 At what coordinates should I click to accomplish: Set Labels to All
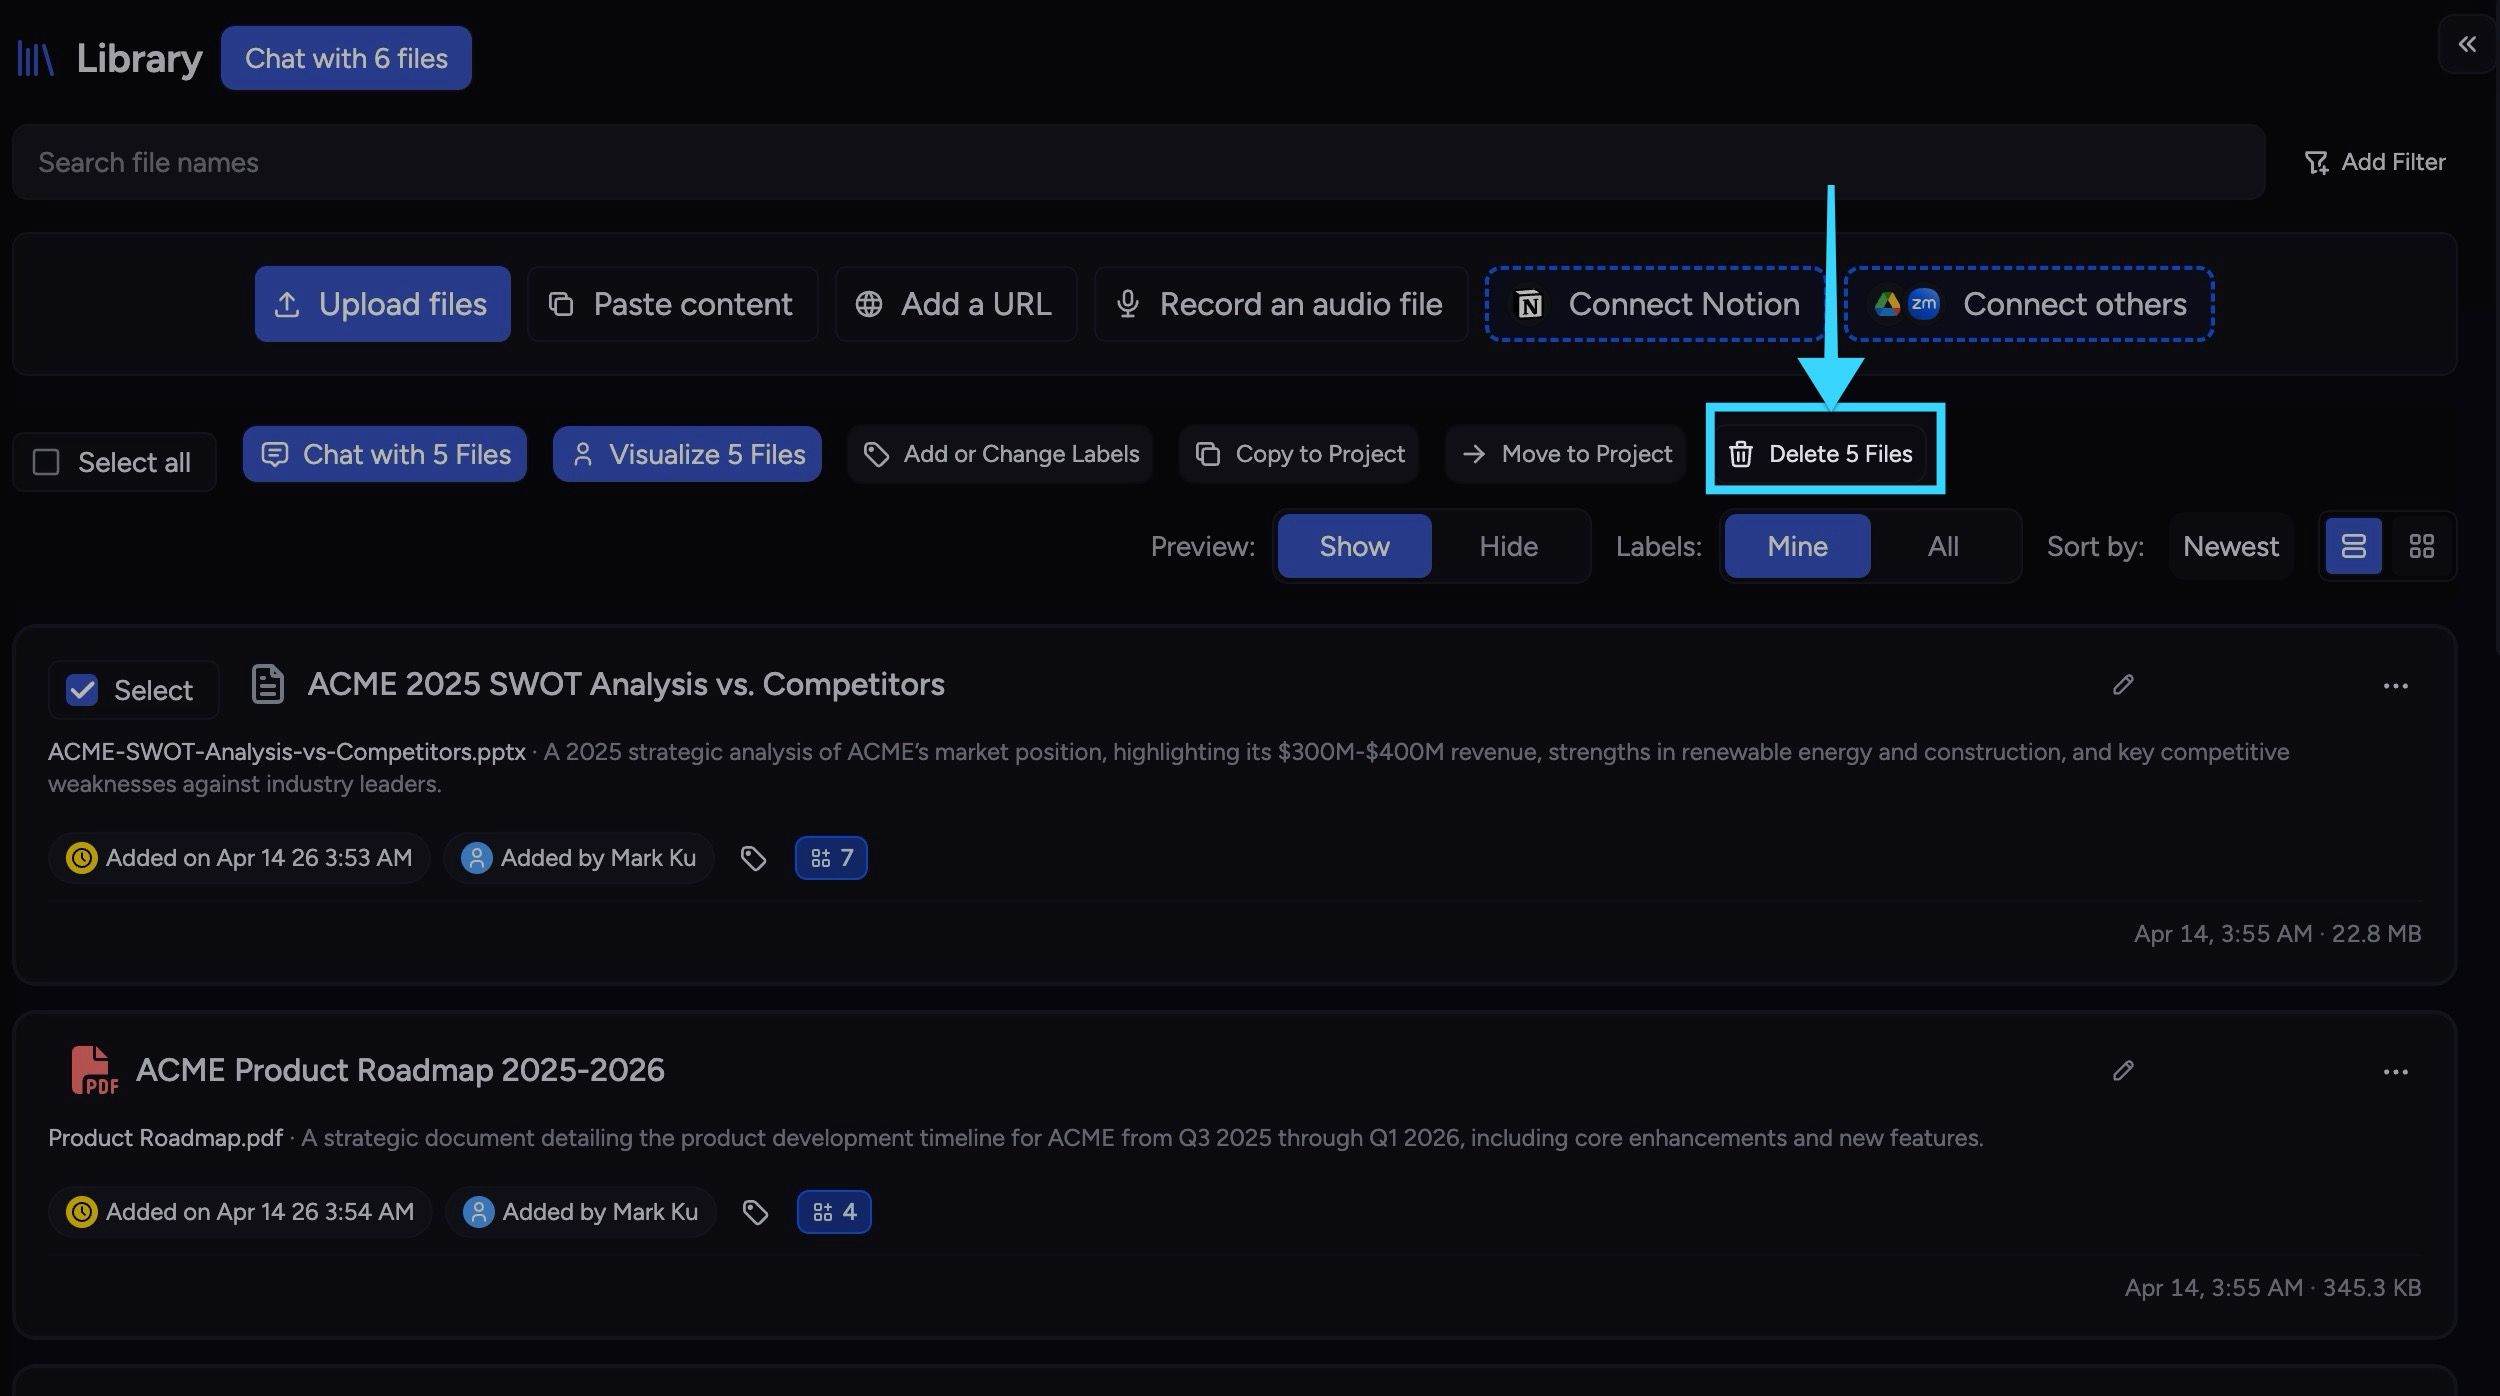[1943, 546]
